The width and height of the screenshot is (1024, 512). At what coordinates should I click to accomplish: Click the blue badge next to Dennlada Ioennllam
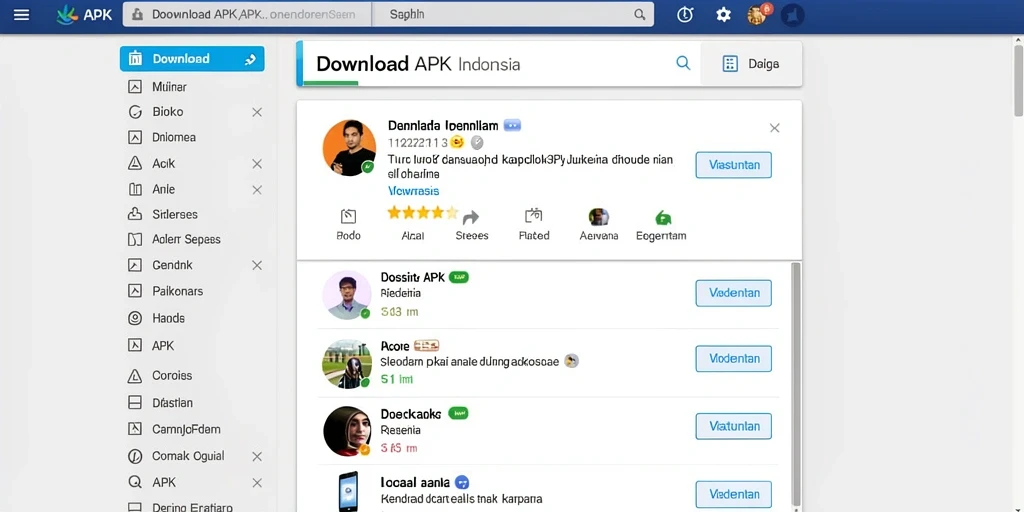[512, 125]
